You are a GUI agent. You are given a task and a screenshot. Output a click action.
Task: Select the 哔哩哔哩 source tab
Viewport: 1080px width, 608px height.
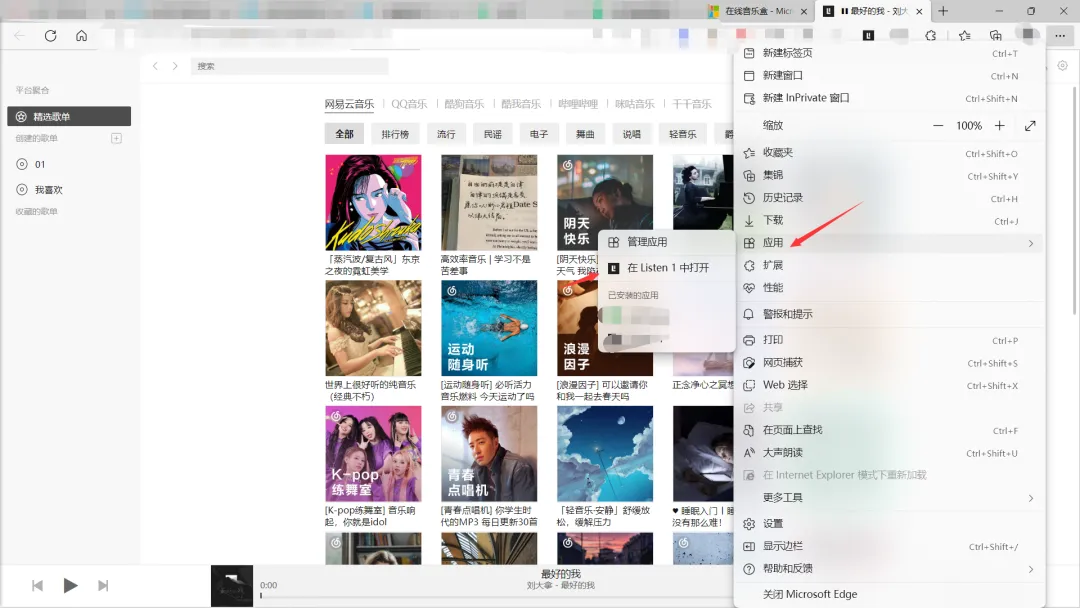click(x=578, y=104)
